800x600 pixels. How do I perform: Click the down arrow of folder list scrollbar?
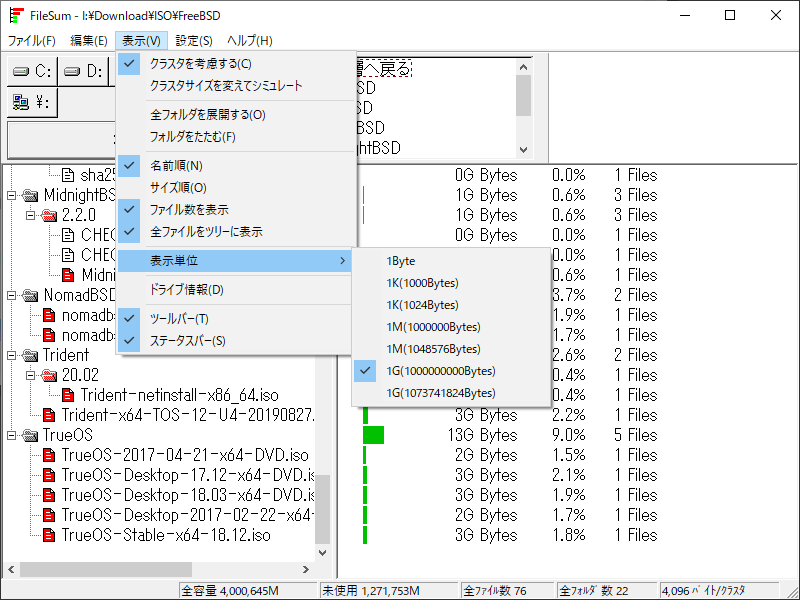pyautogui.click(x=523, y=149)
